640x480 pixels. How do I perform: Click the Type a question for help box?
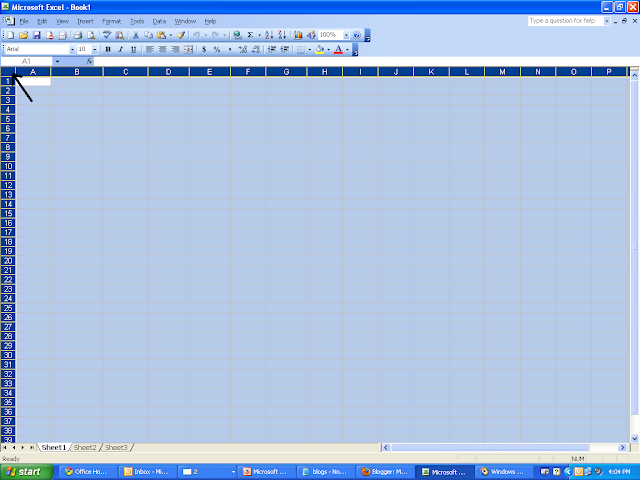click(x=566, y=21)
